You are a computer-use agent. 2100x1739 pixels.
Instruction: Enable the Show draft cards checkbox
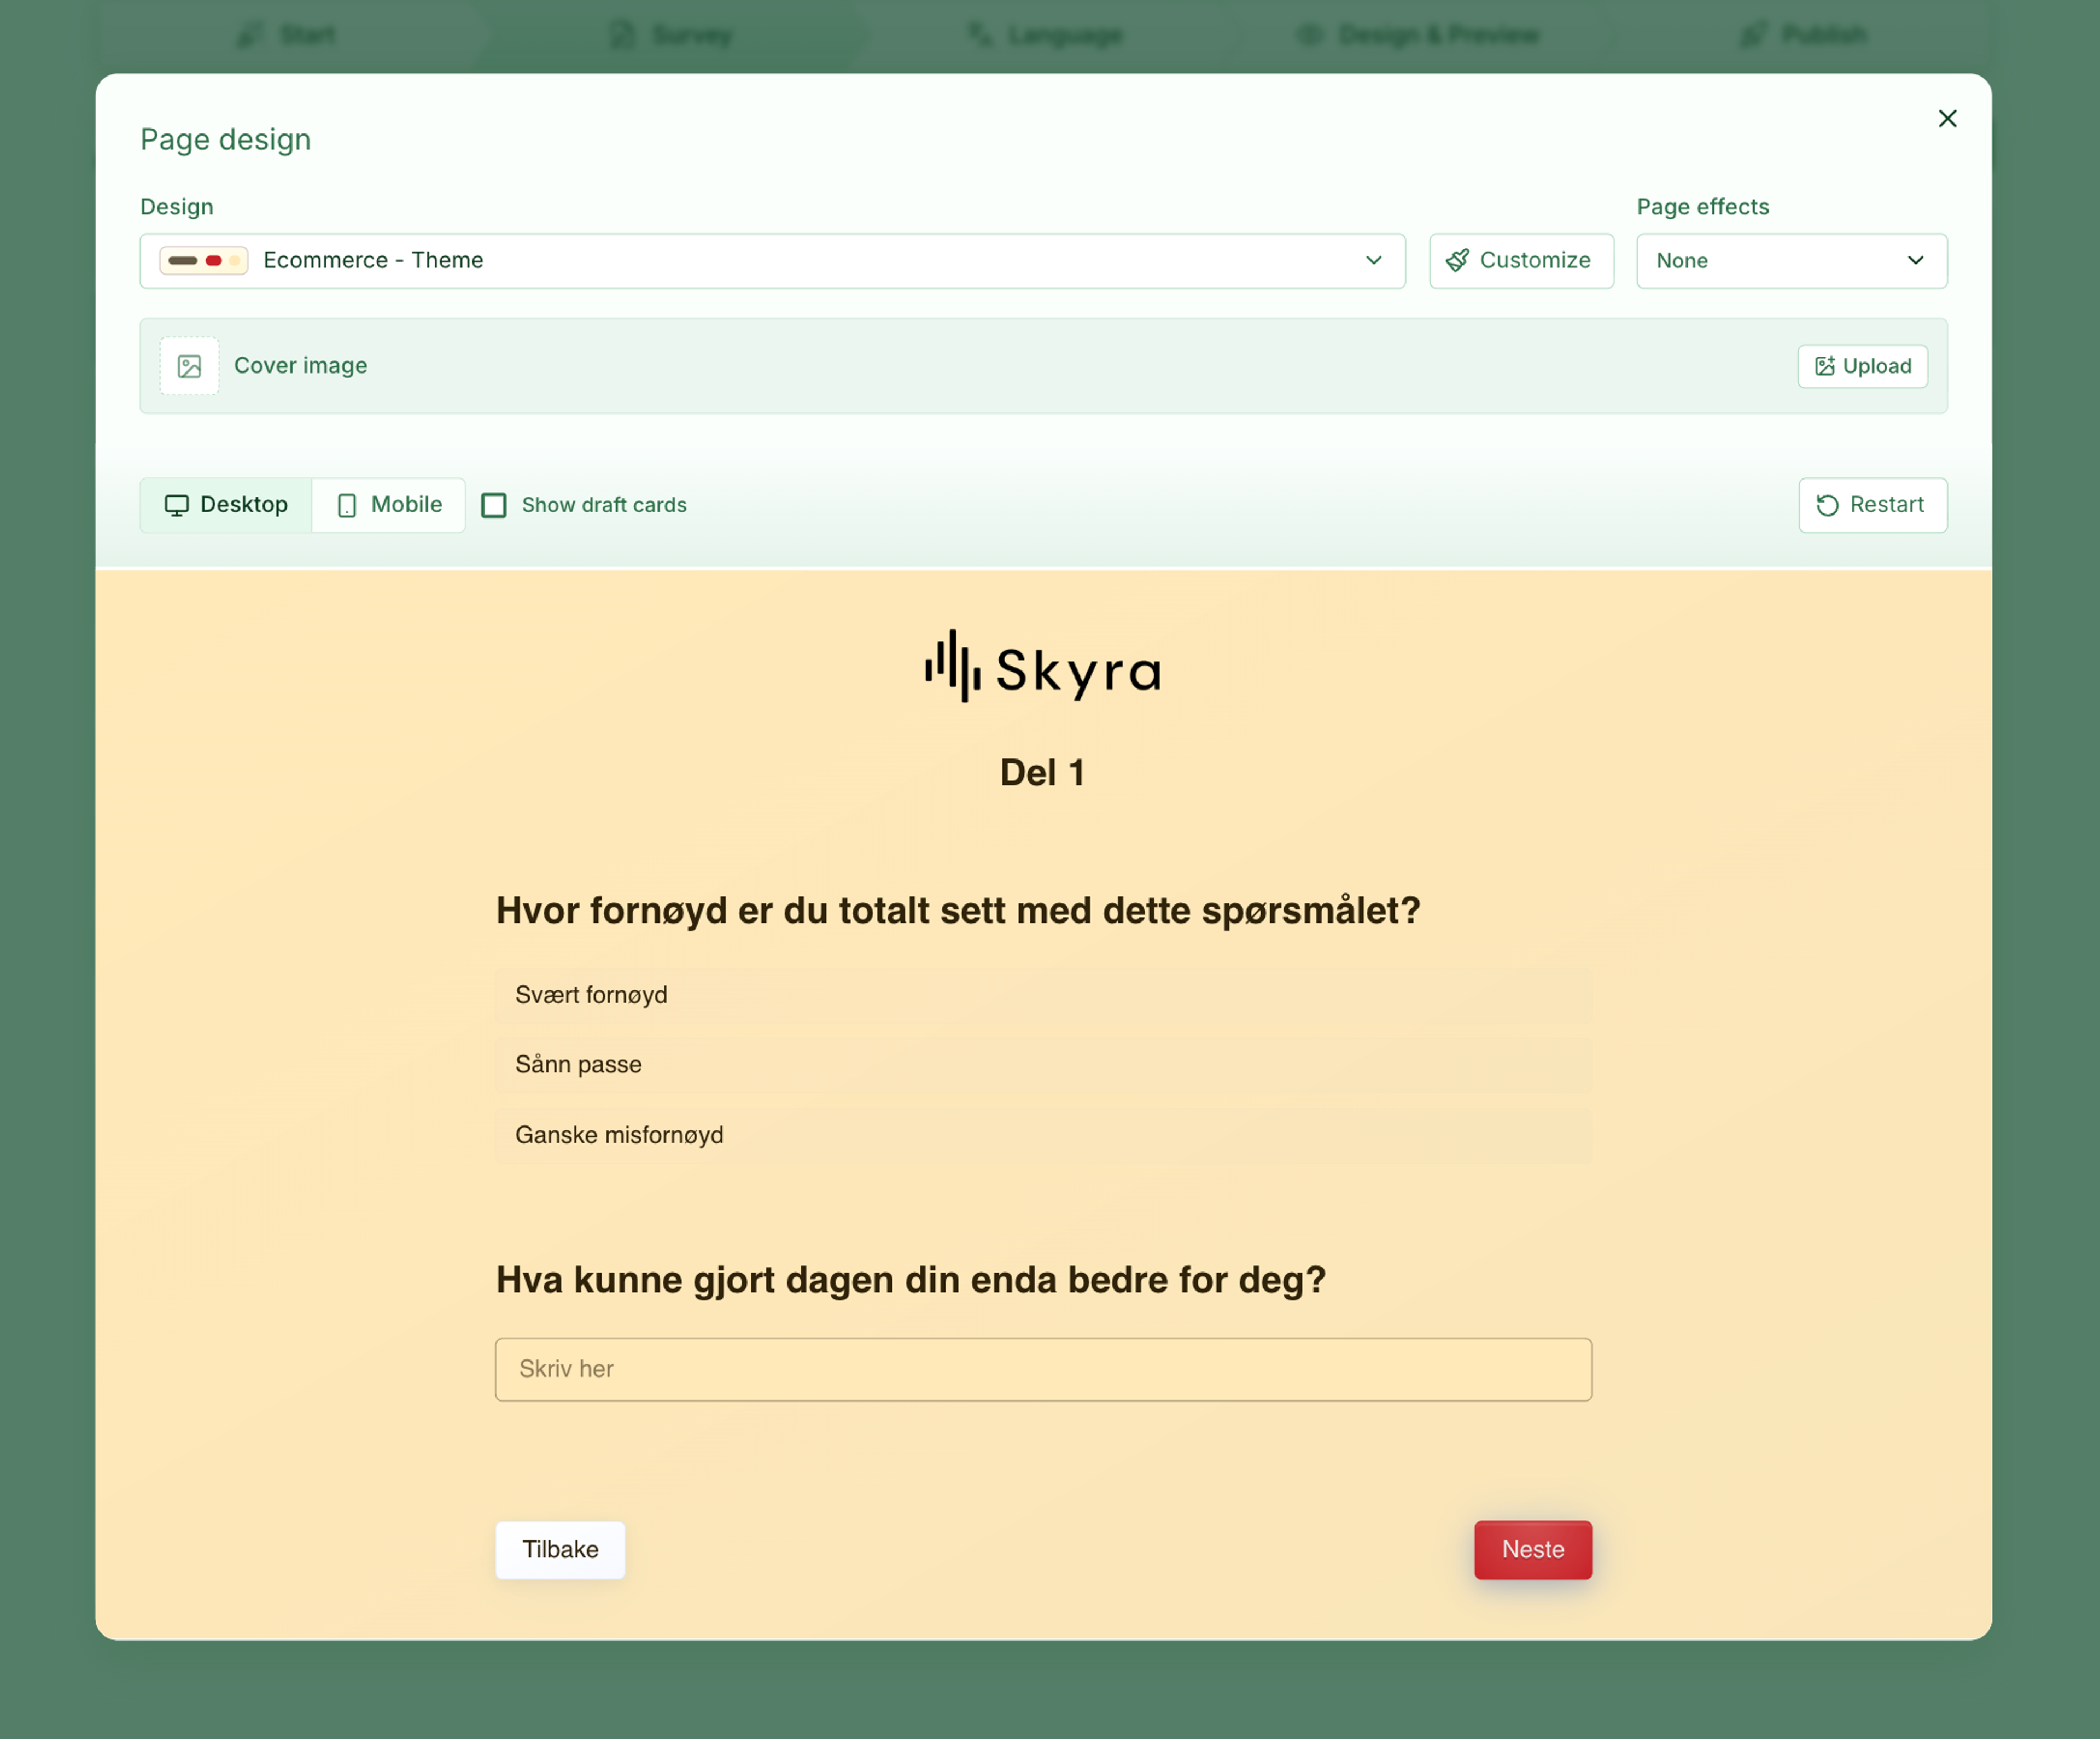pyautogui.click(x=494, y=505)
